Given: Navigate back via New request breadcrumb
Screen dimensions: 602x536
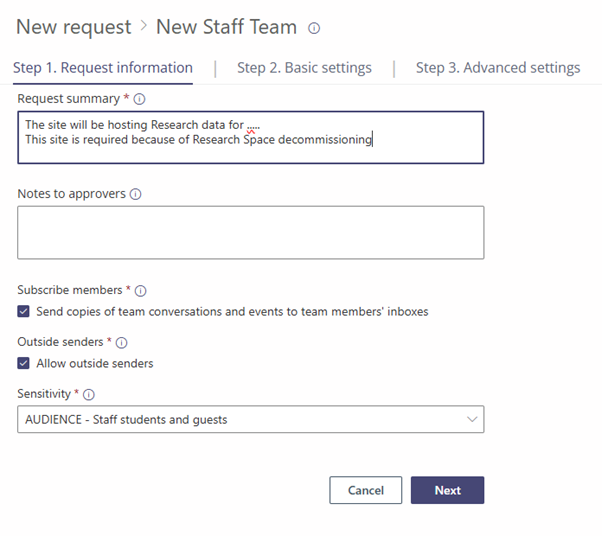Looking at the screenshot, I should tap(73, 27).
